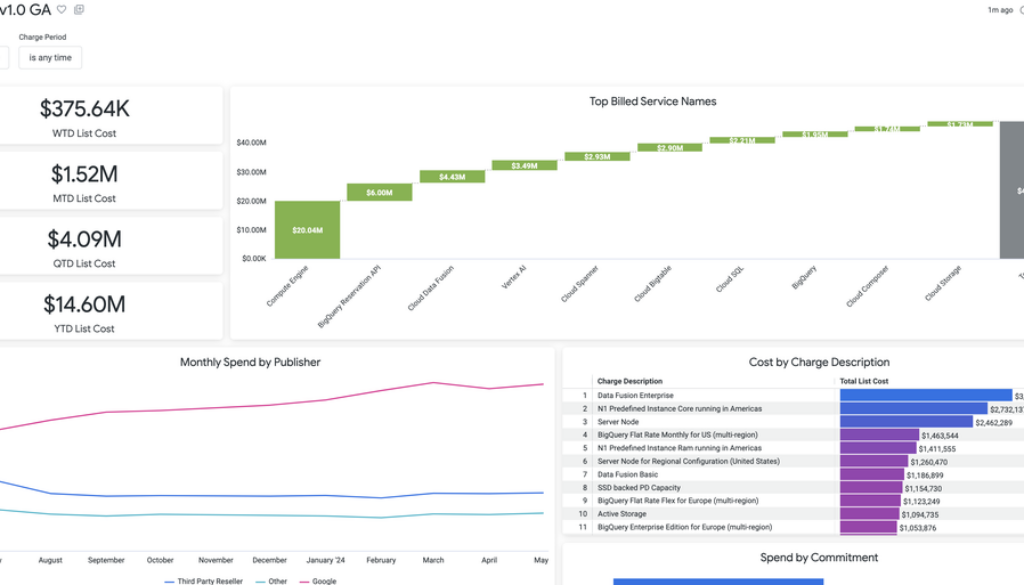The width and height of the screenshot is (1024, 585).
Task: Select the BigQuery Reservation API $6.00M bar
Action: [379, 192]
